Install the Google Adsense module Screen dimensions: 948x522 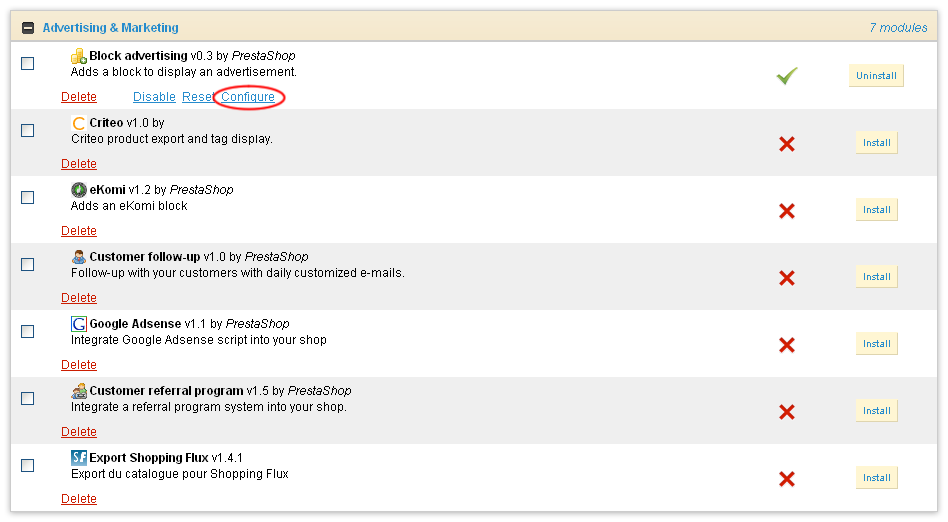pyautogui.click(x=877, y=344)
